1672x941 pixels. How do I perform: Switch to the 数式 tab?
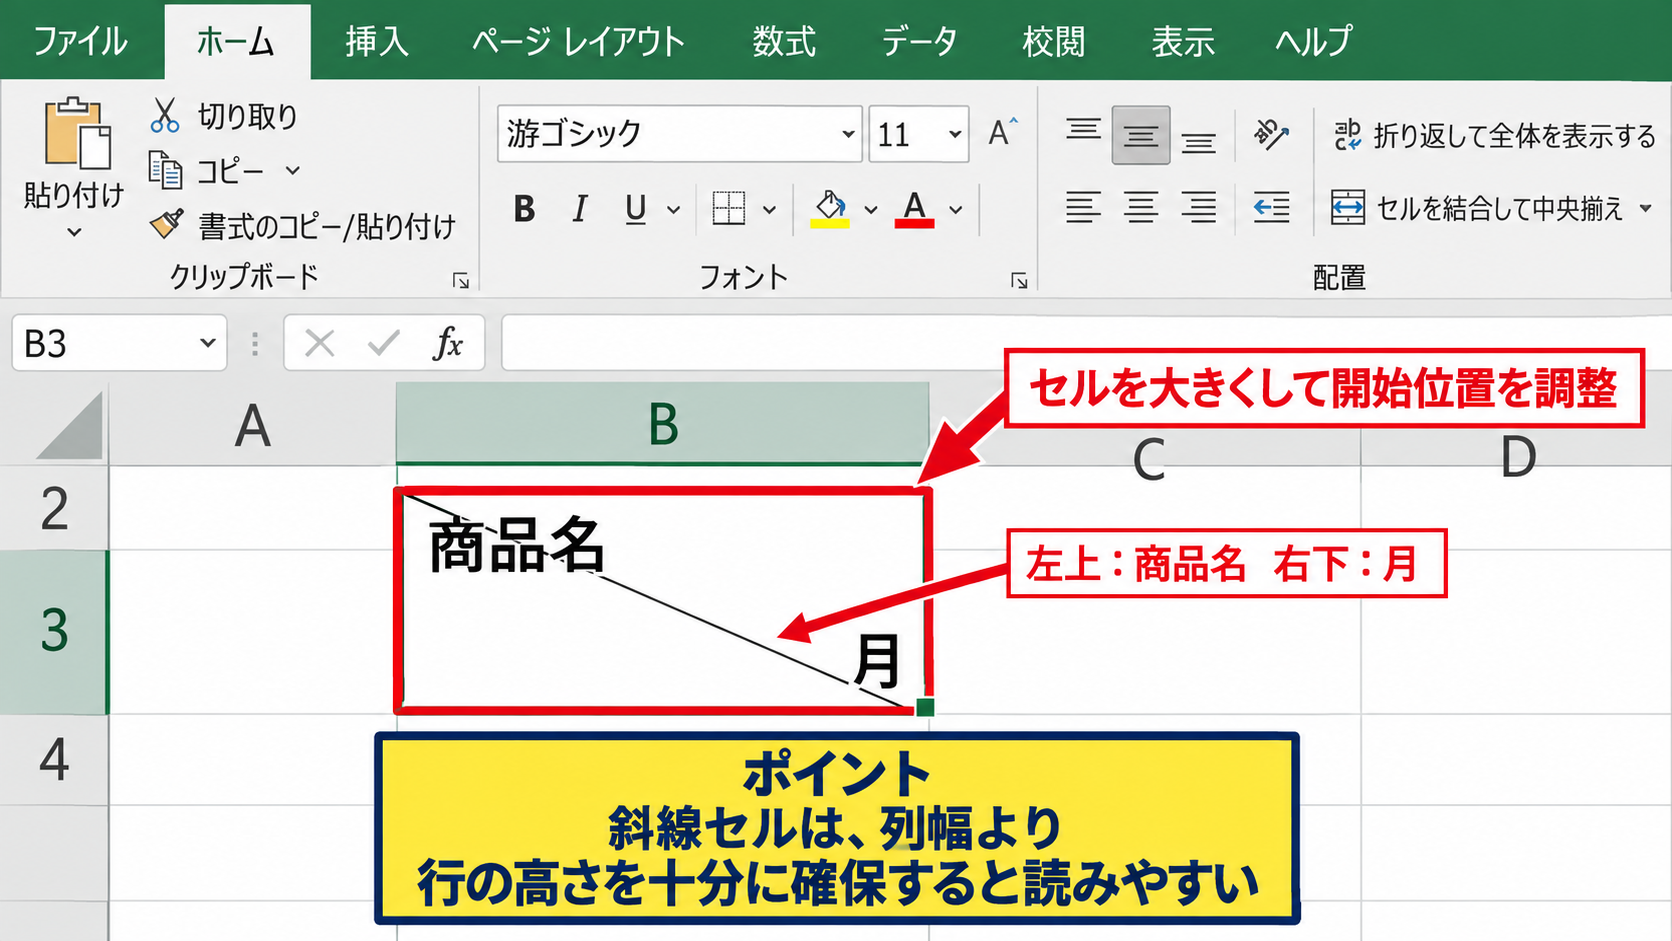(784, 41)
